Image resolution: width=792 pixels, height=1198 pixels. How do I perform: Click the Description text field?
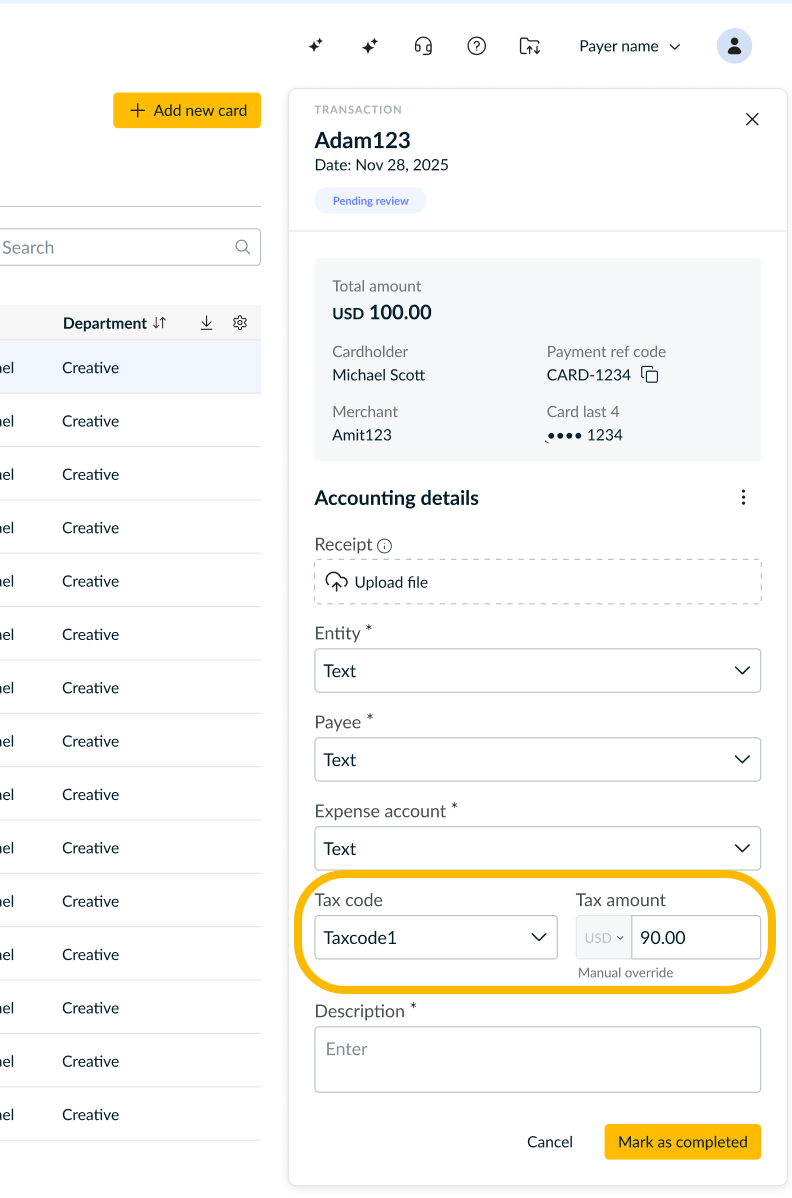(x=538, y=1060)
